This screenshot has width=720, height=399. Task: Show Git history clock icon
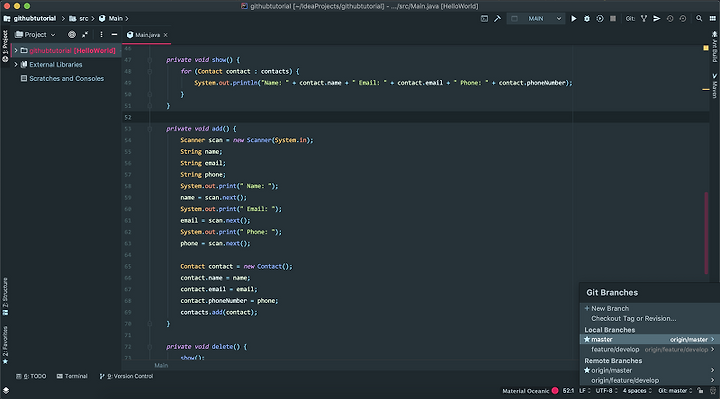point(670,19)
